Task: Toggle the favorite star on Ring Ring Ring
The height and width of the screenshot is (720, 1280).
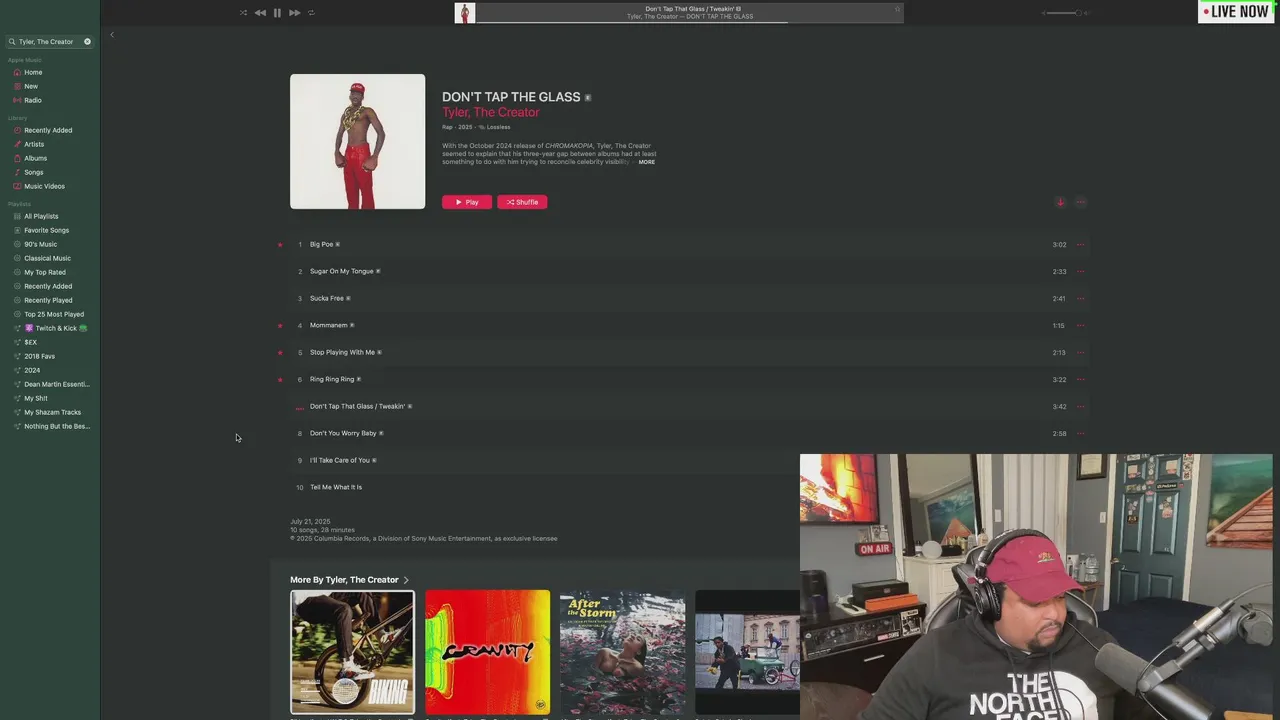Action: coord(280,380)
